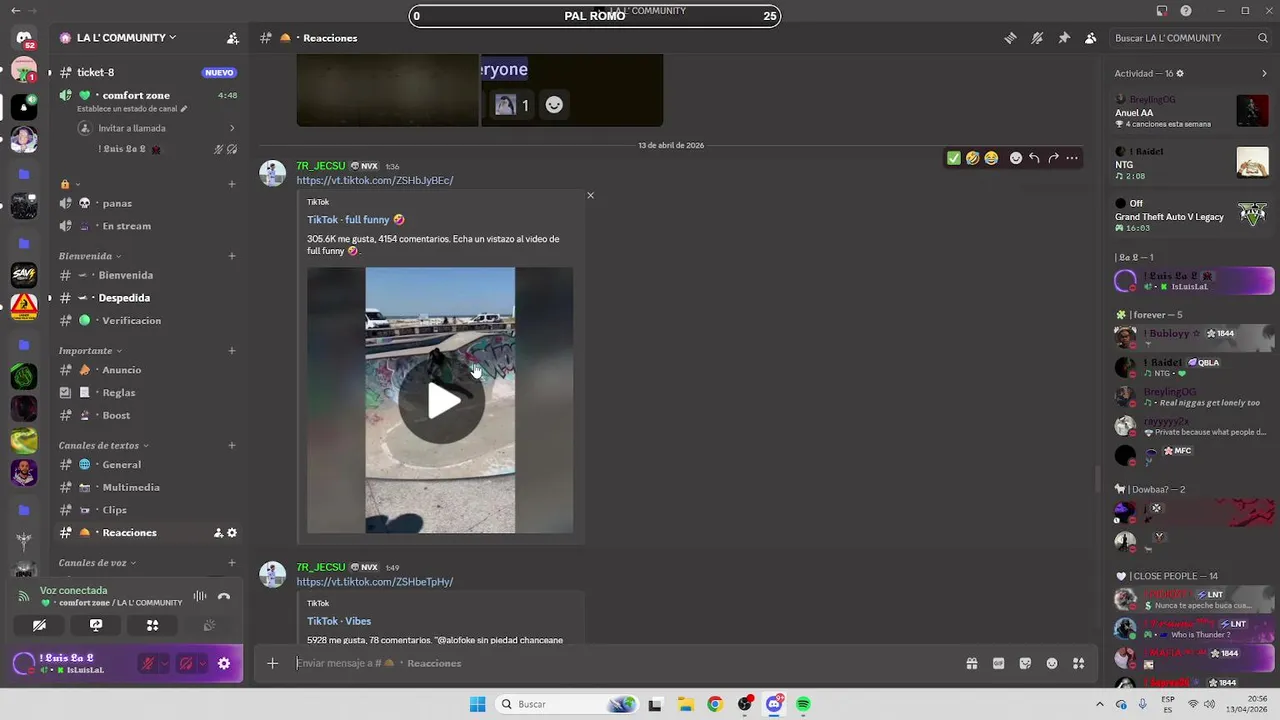This screenshot has width=1280, height=720.
Task: Collapse the Importante category
Action: click(x=90, y=351)
